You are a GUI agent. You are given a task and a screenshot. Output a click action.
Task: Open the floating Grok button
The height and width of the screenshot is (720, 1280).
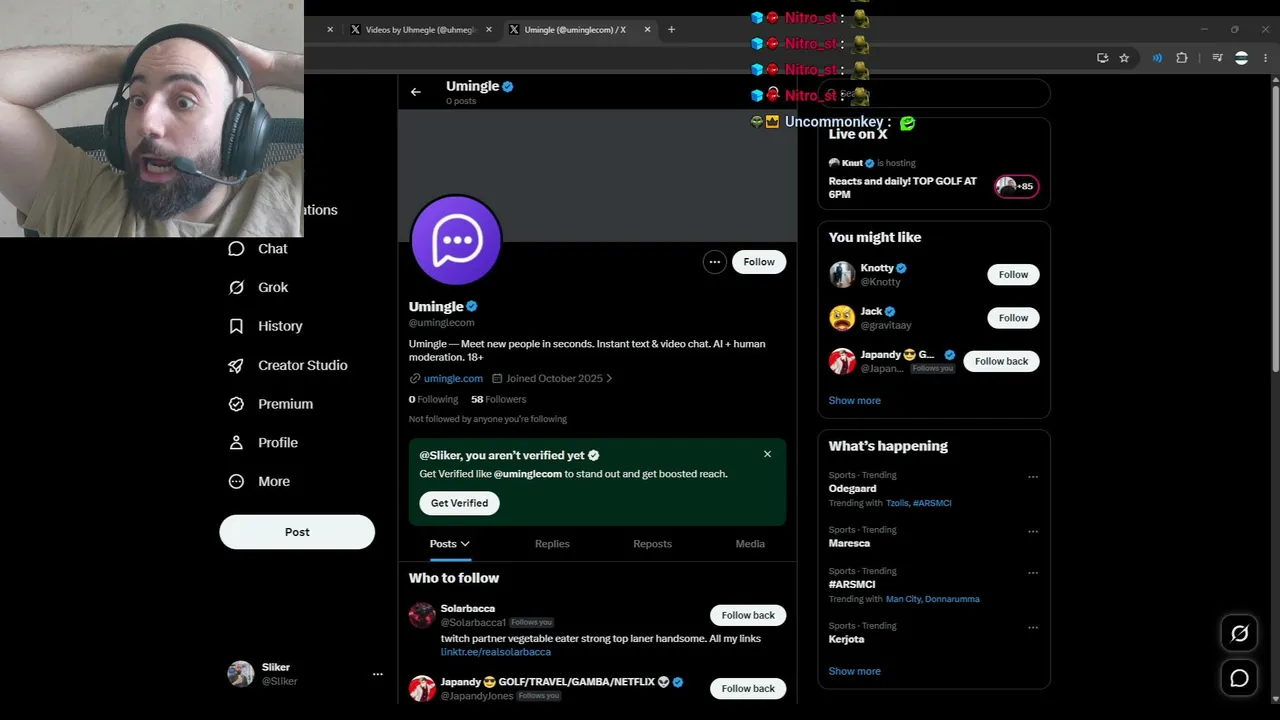(1239, 633)
